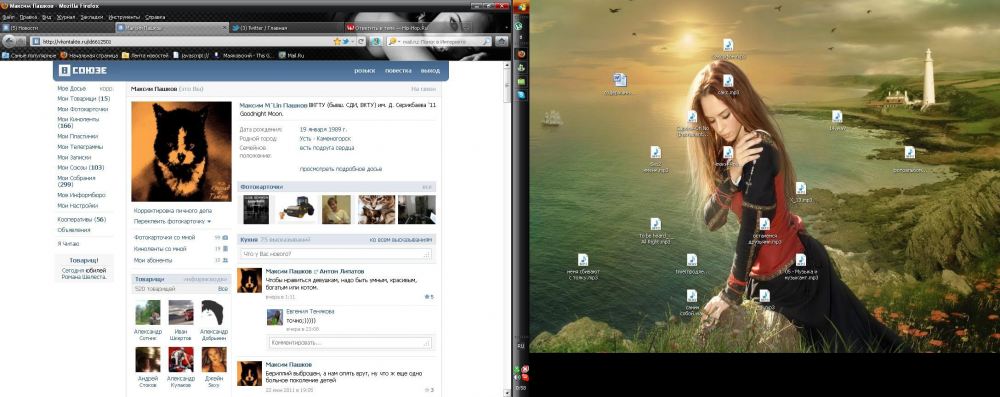
Task: Like the post about liking girls
Action: click(x=429, y=297)
